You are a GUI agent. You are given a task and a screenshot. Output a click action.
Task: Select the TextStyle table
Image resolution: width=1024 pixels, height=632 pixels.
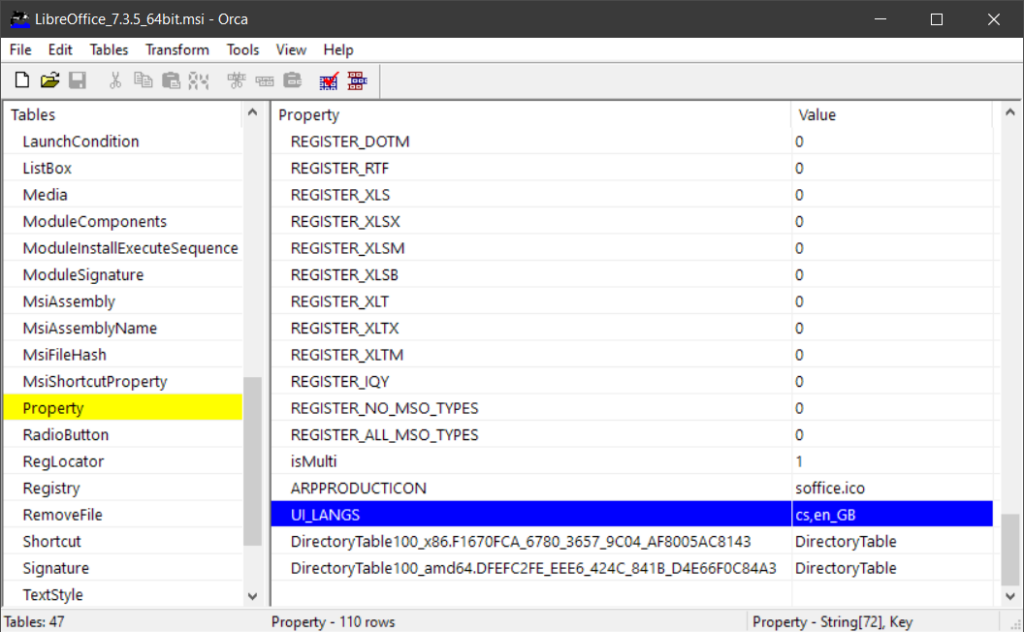[123, 595]
